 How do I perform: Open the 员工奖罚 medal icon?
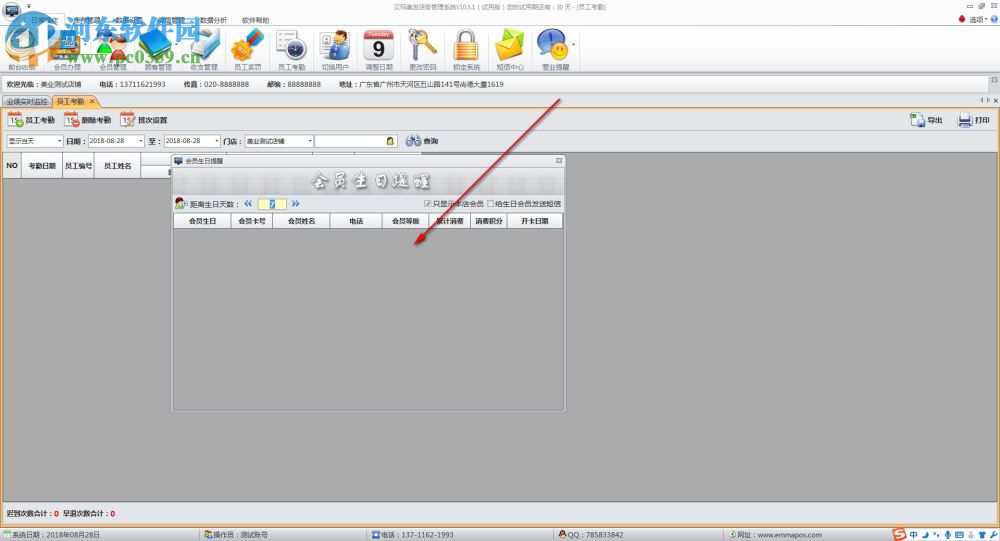click(247, 49)
